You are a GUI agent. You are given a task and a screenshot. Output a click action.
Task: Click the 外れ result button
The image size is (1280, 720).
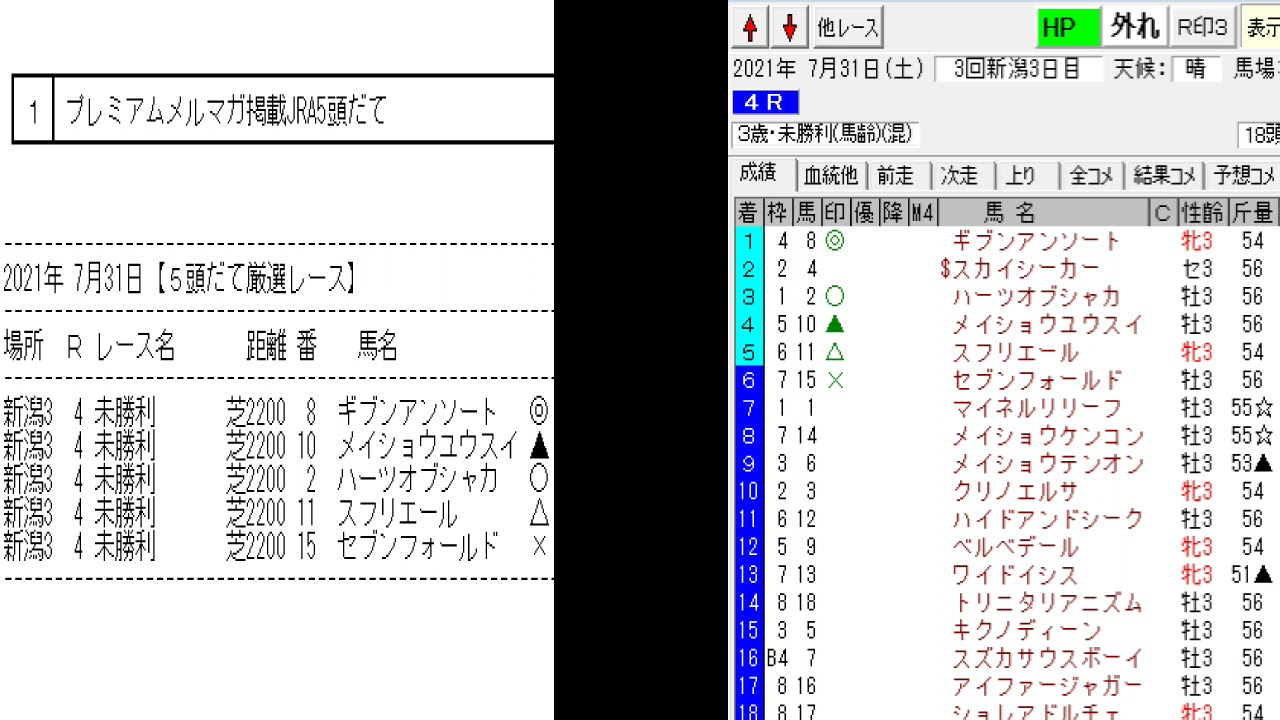[1134, 28]
